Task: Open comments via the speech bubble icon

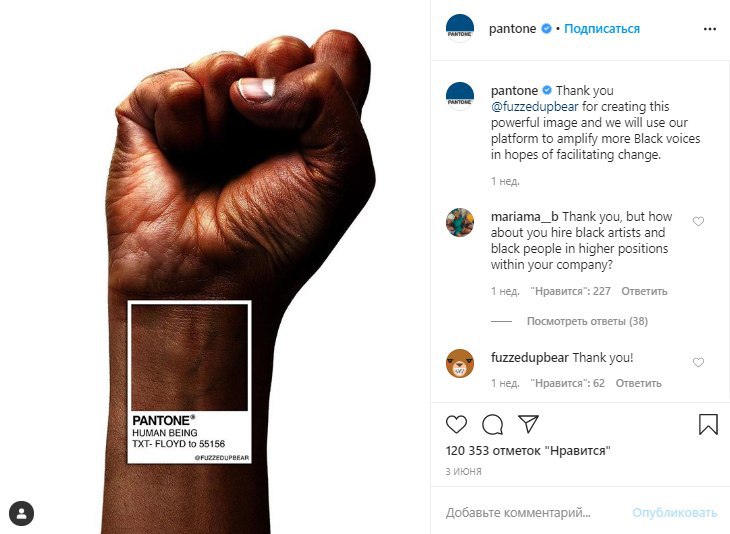Action: (493, 424)
